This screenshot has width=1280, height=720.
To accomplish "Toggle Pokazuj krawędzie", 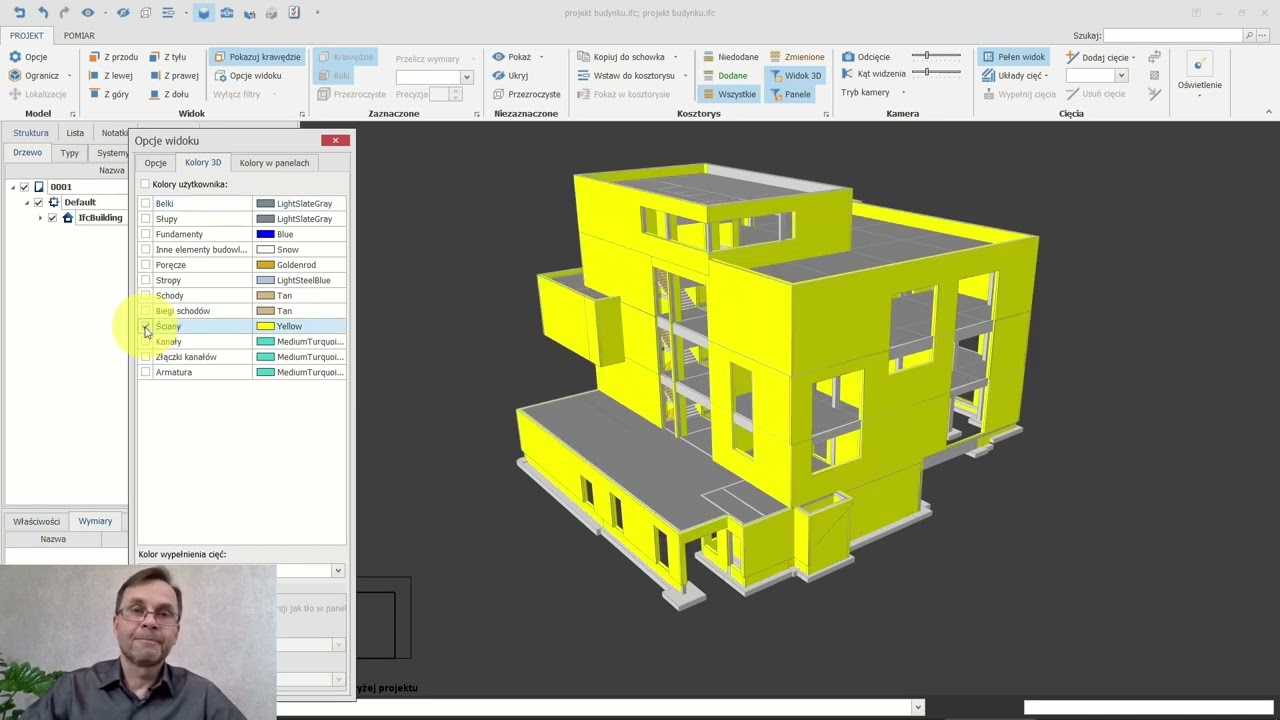I will click(257, 57).
